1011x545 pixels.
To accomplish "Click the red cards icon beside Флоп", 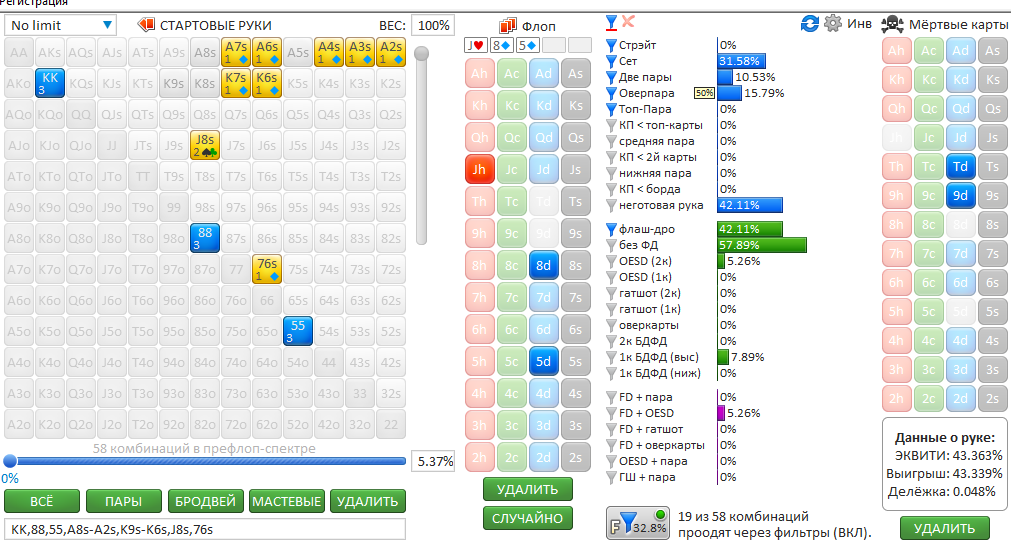I will (507, 25).
